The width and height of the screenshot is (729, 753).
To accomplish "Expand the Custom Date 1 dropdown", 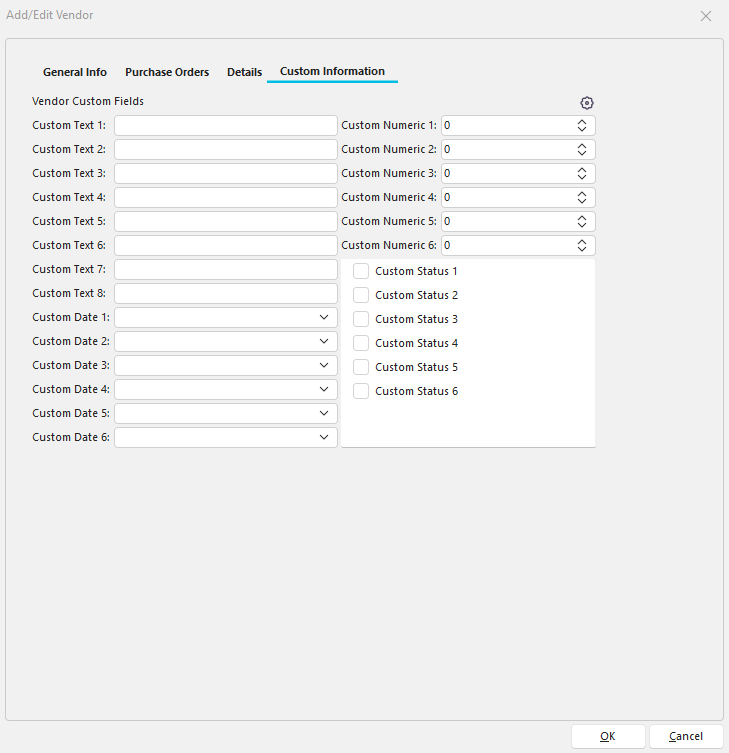I will click(x=324, y=317).
